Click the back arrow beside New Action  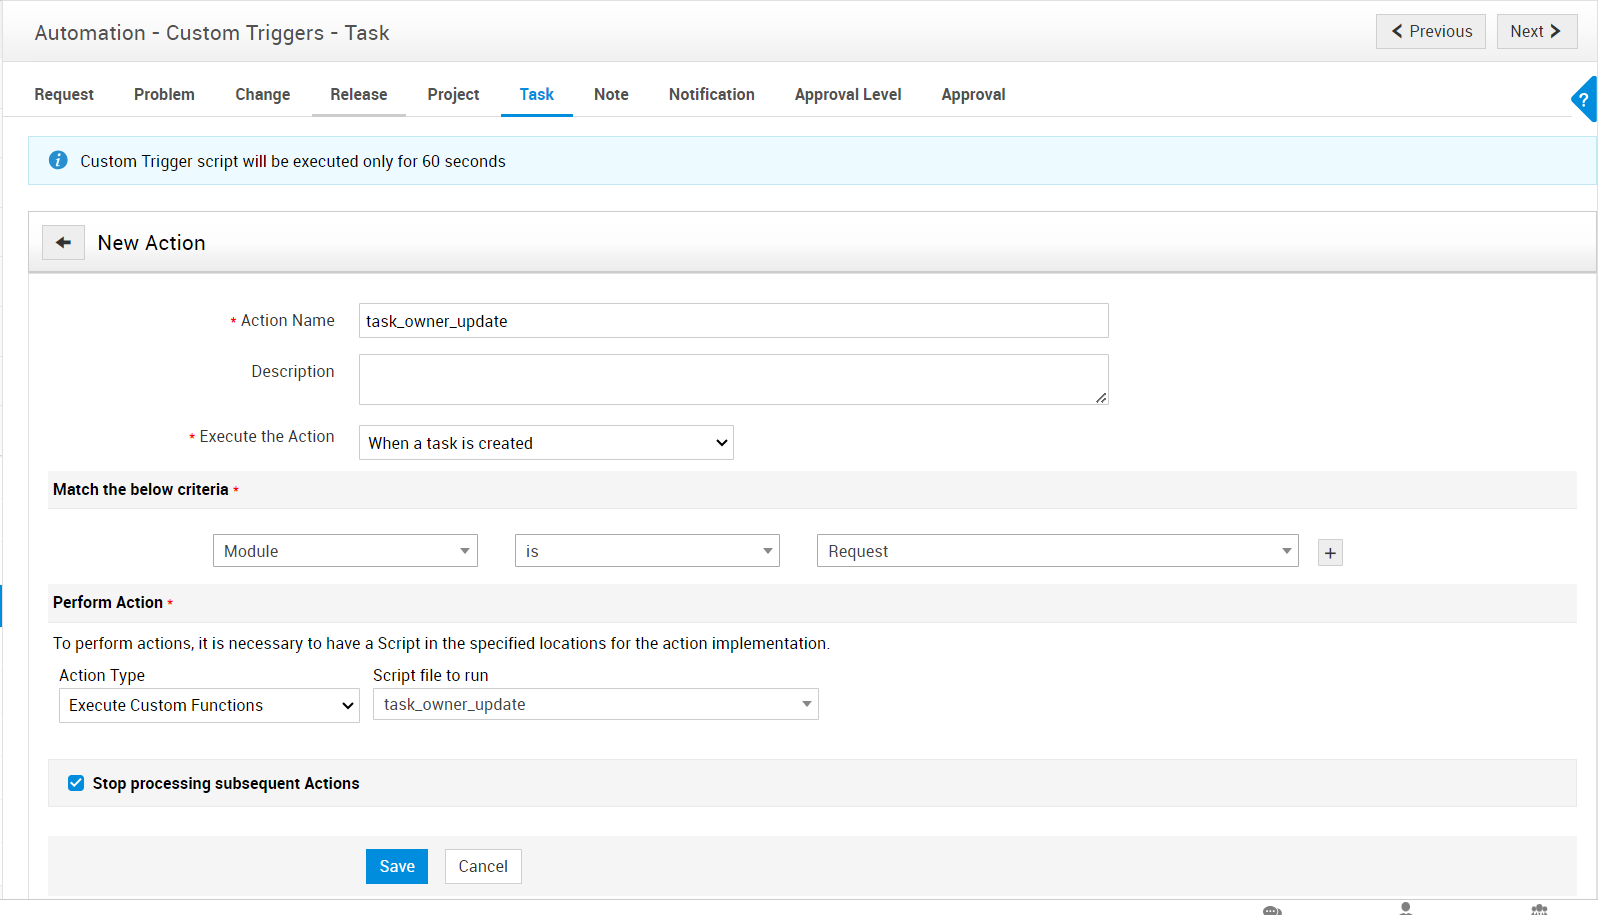pyautogui.click(x=63, y=243)
